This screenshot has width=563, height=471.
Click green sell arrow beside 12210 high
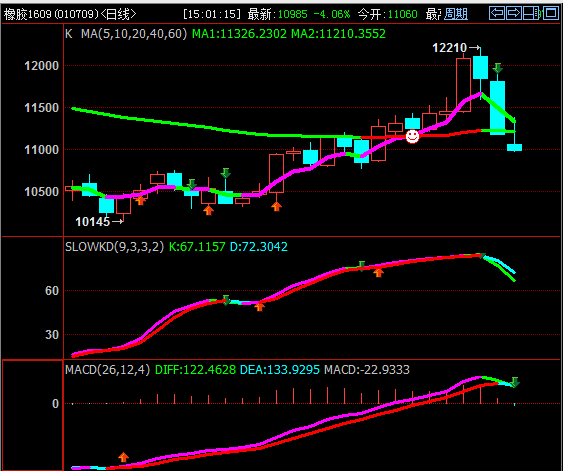[x=497, y=68]
